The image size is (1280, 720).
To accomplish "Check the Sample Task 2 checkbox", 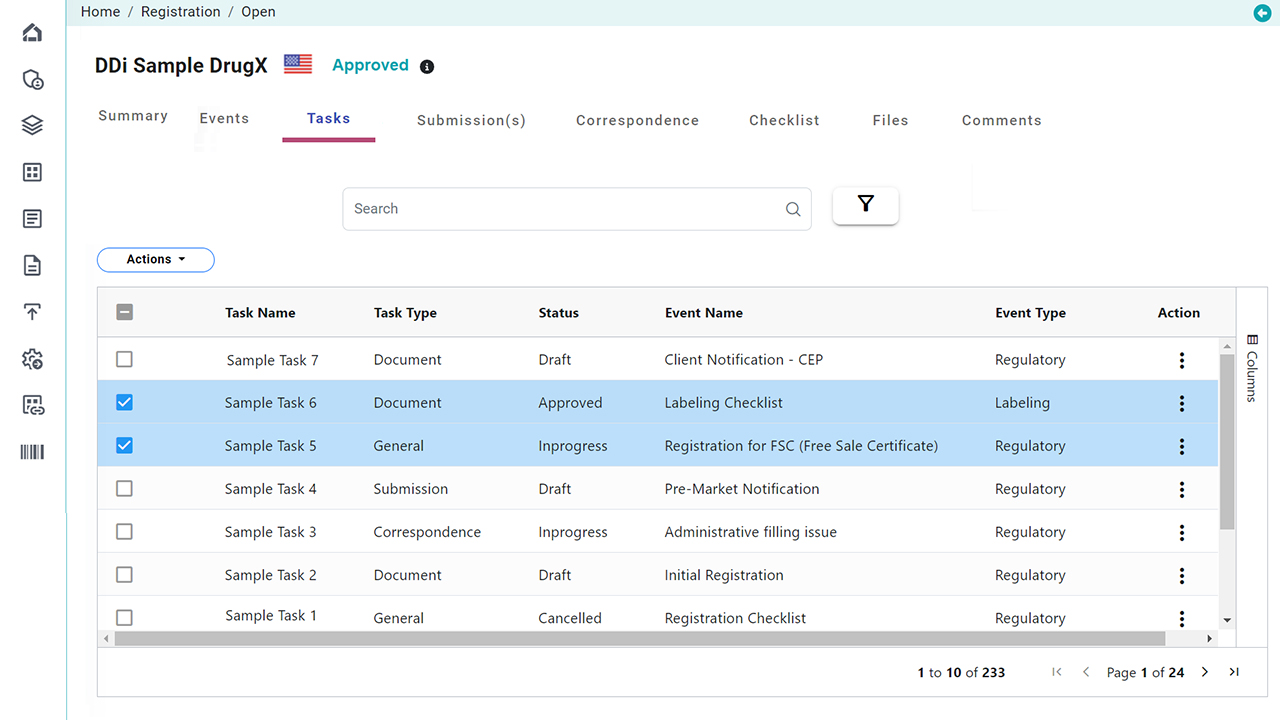I will 124,574.
